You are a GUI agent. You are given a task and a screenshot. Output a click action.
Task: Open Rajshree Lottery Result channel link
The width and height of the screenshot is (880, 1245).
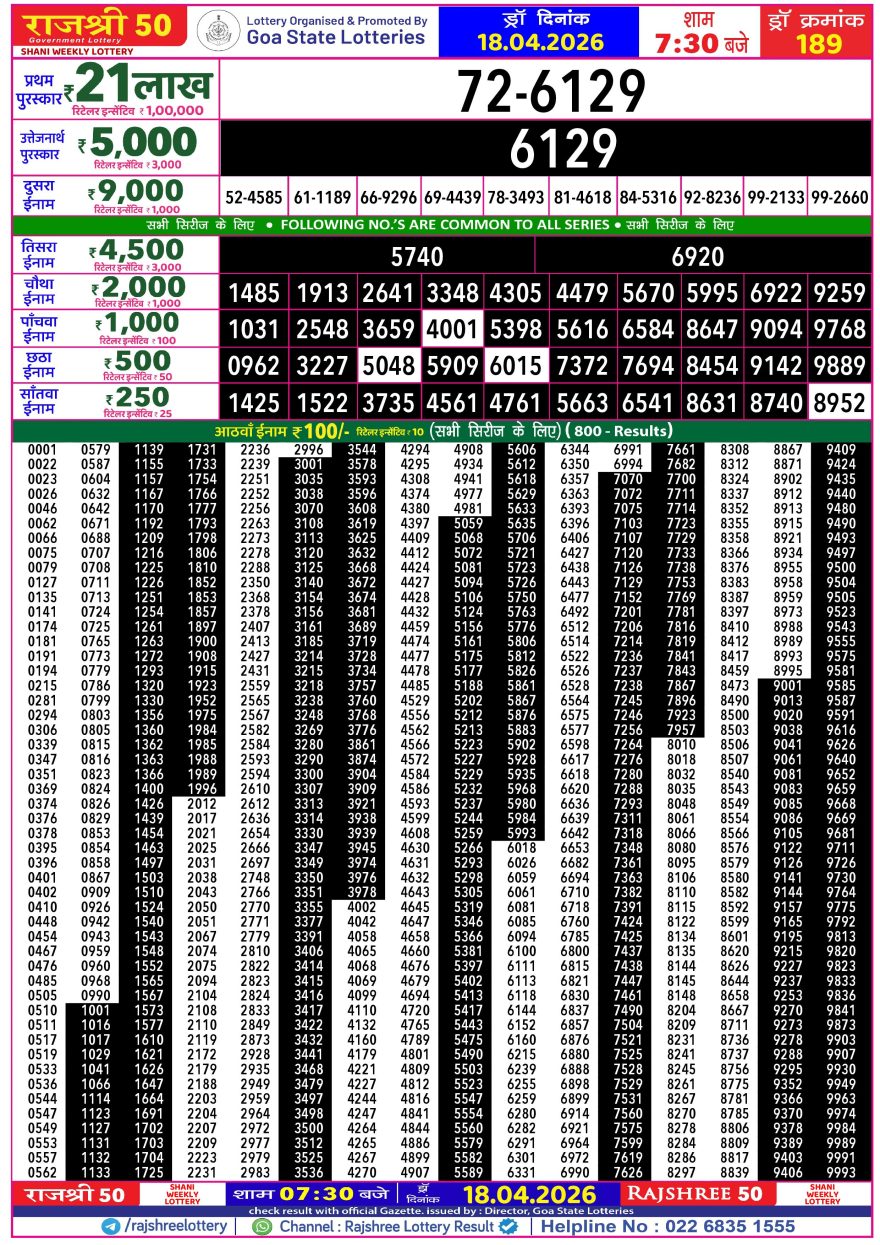coord(385,1226)
